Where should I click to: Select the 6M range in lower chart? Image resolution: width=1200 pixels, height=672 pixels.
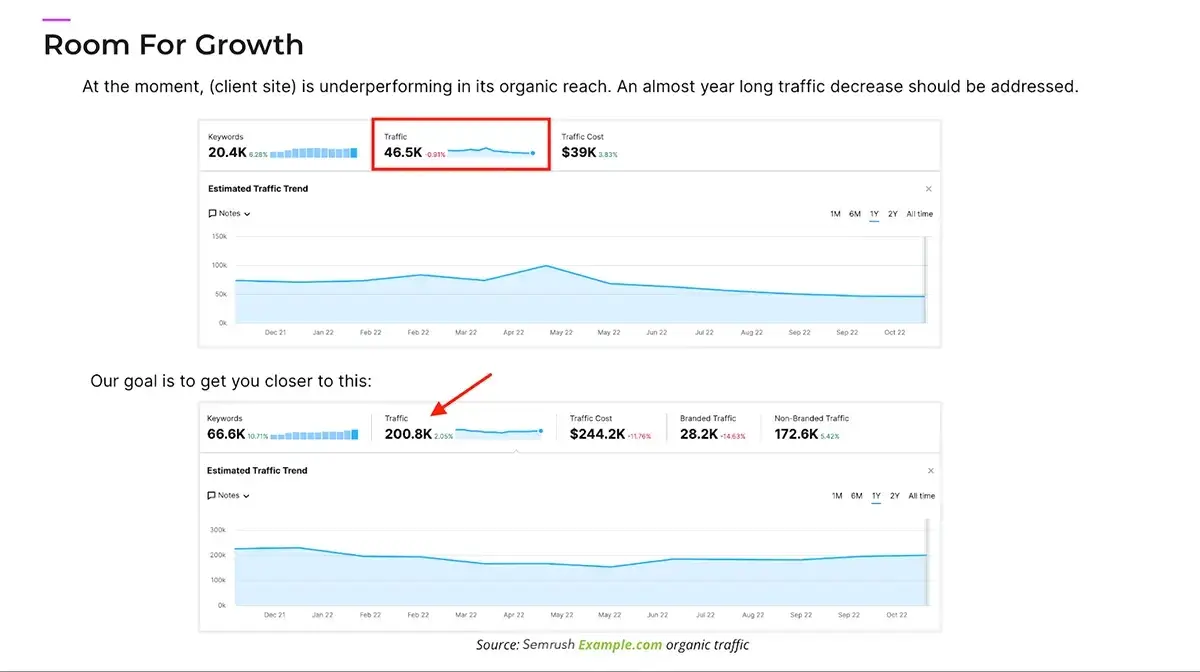pos(856,496)
